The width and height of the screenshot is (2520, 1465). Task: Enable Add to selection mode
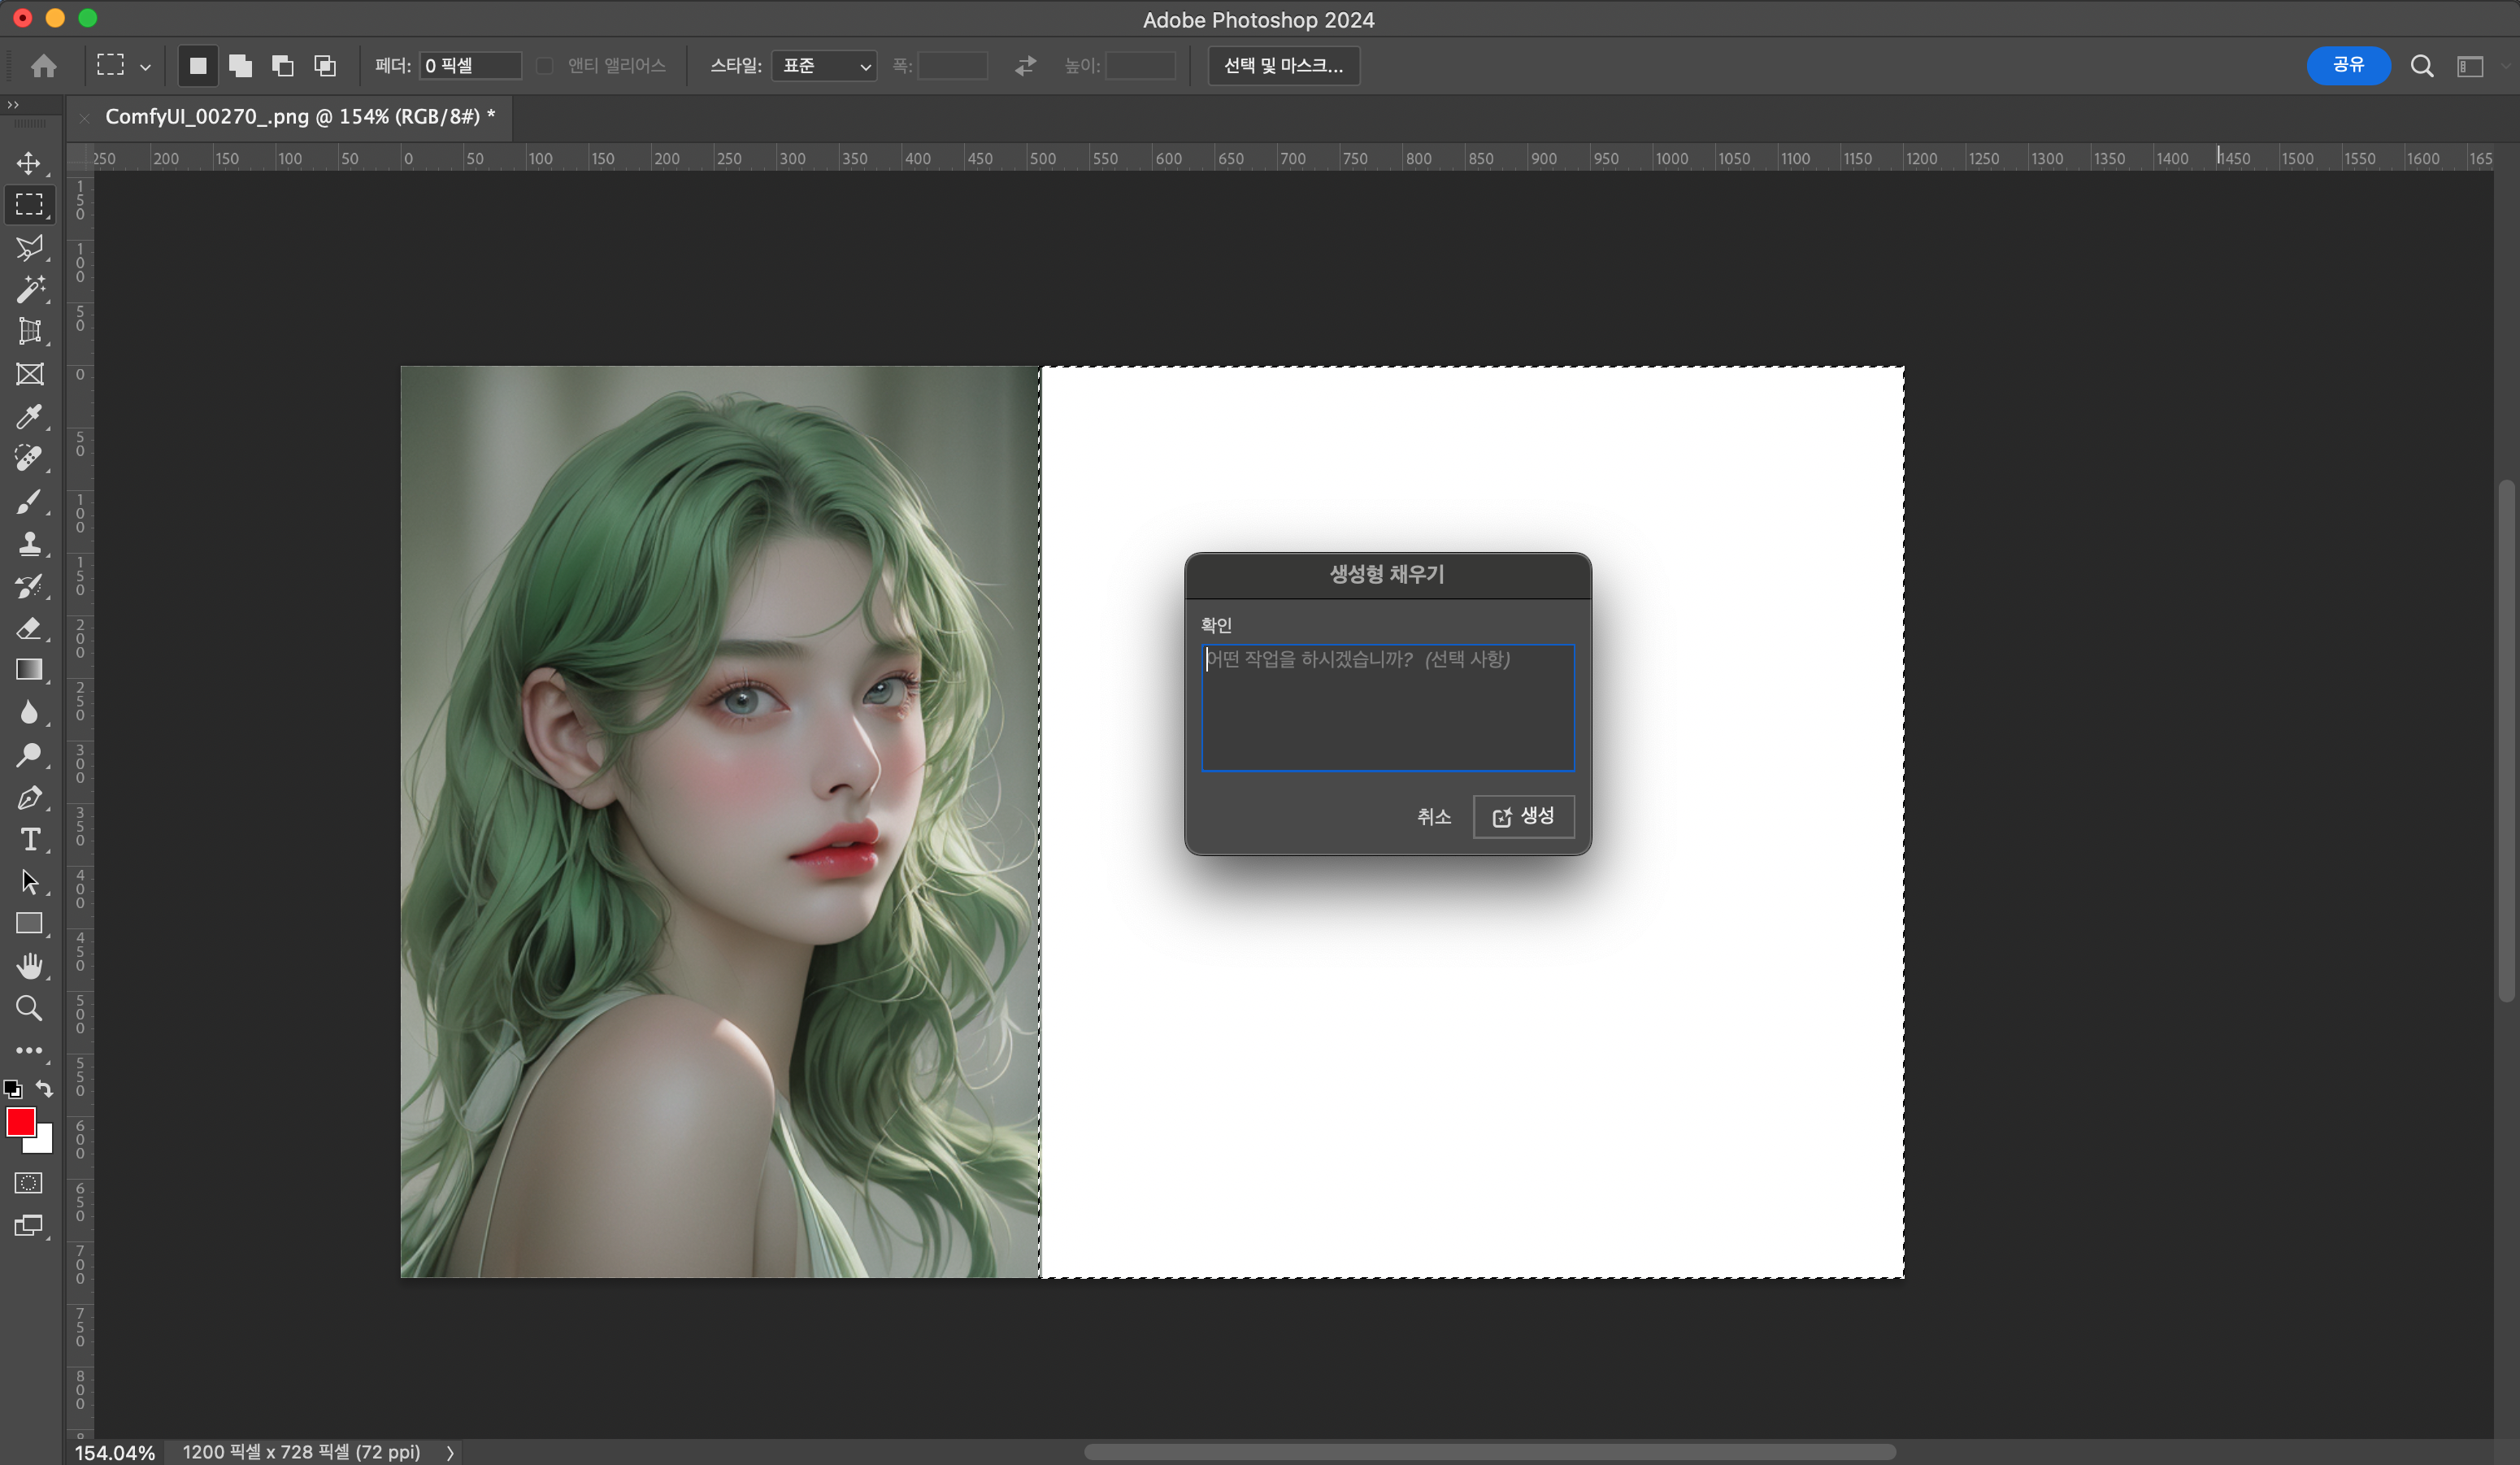tap(240, 66)
